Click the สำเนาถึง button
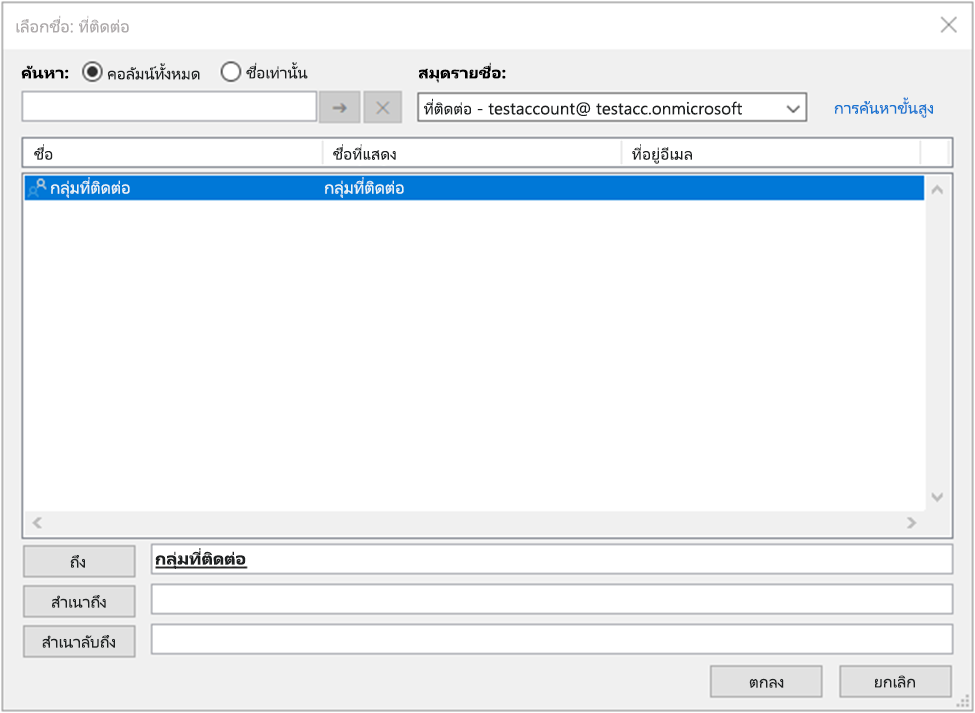This screenshot has width=975, height=713. click(79, 602)
